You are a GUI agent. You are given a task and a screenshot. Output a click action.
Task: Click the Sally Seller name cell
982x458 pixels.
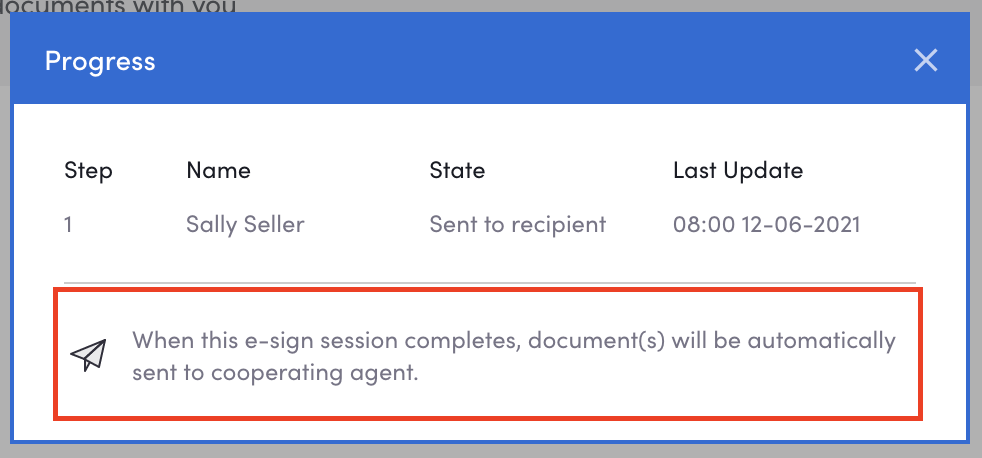pyautogui.click(x=245, y=224)
